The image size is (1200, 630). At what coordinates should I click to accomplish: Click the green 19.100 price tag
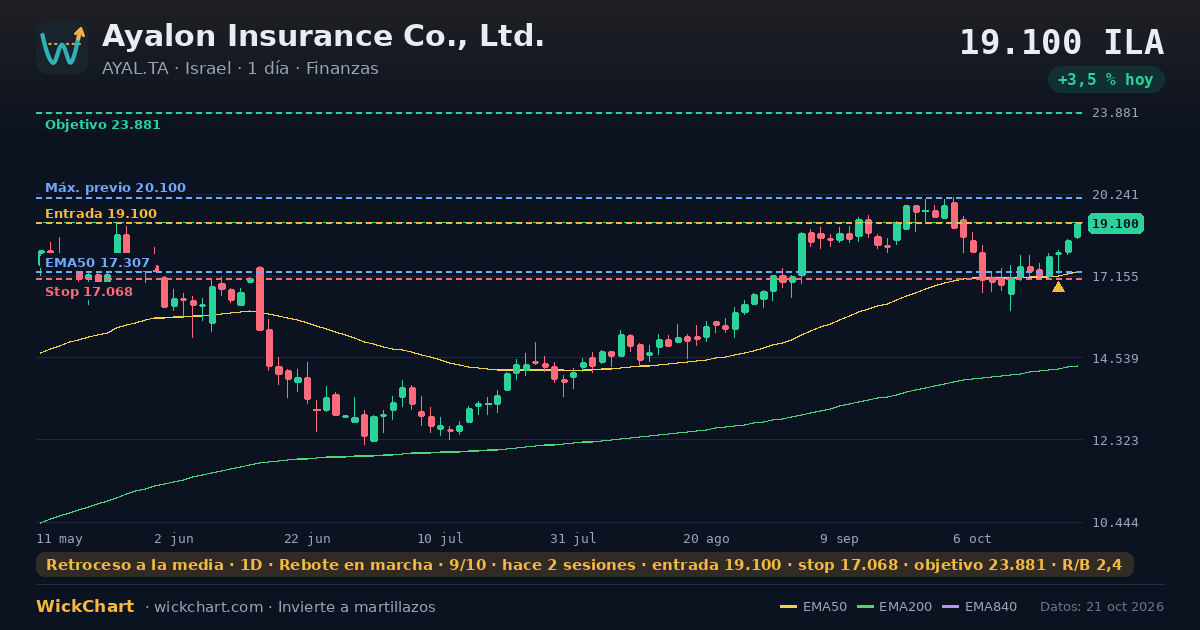(1115, 224)
